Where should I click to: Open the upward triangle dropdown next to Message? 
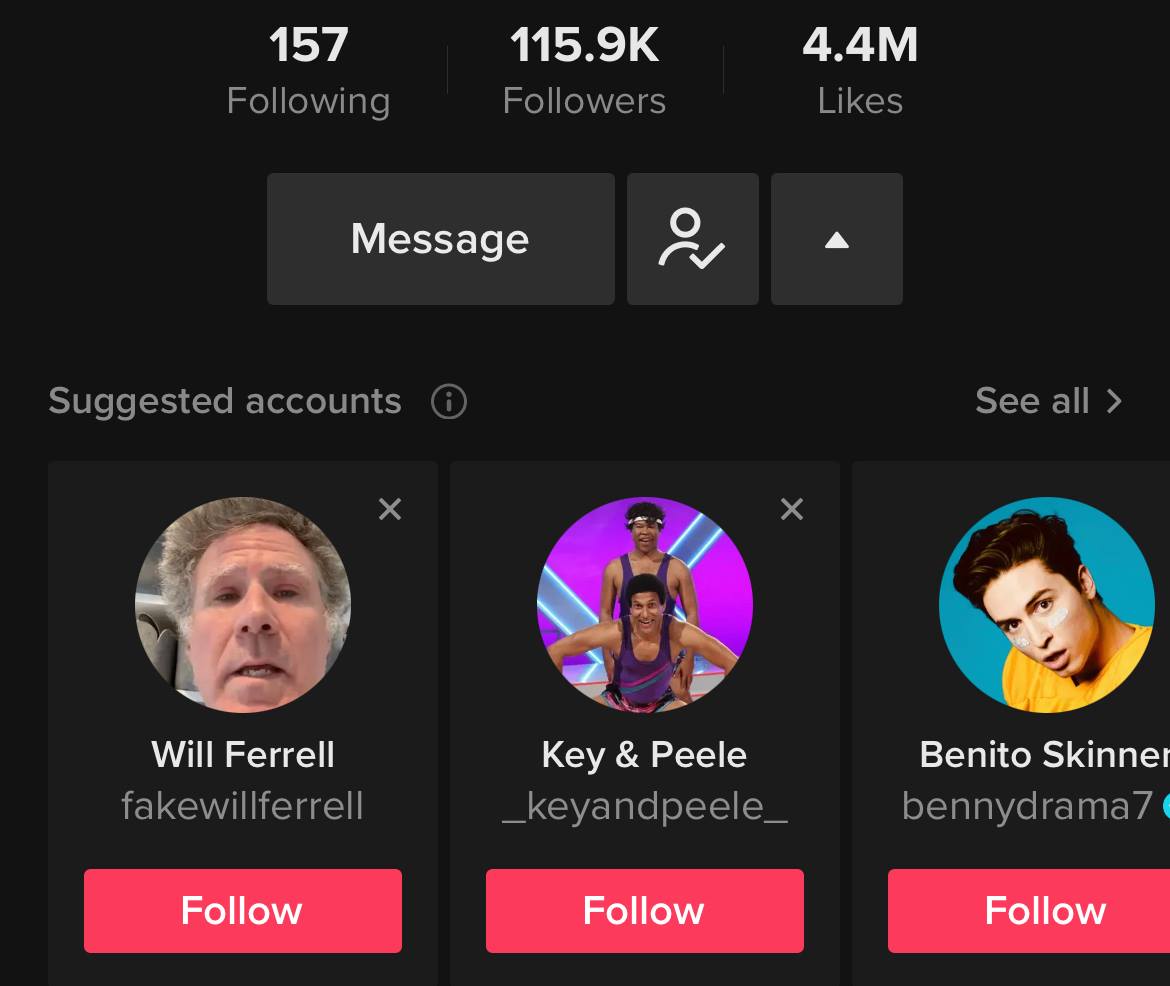coord(836,238)
